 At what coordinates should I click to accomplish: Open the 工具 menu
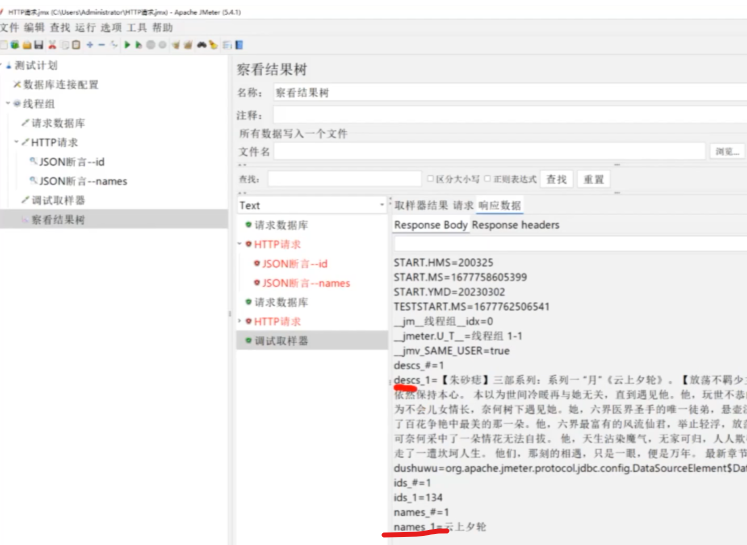(x=137, y=28)
